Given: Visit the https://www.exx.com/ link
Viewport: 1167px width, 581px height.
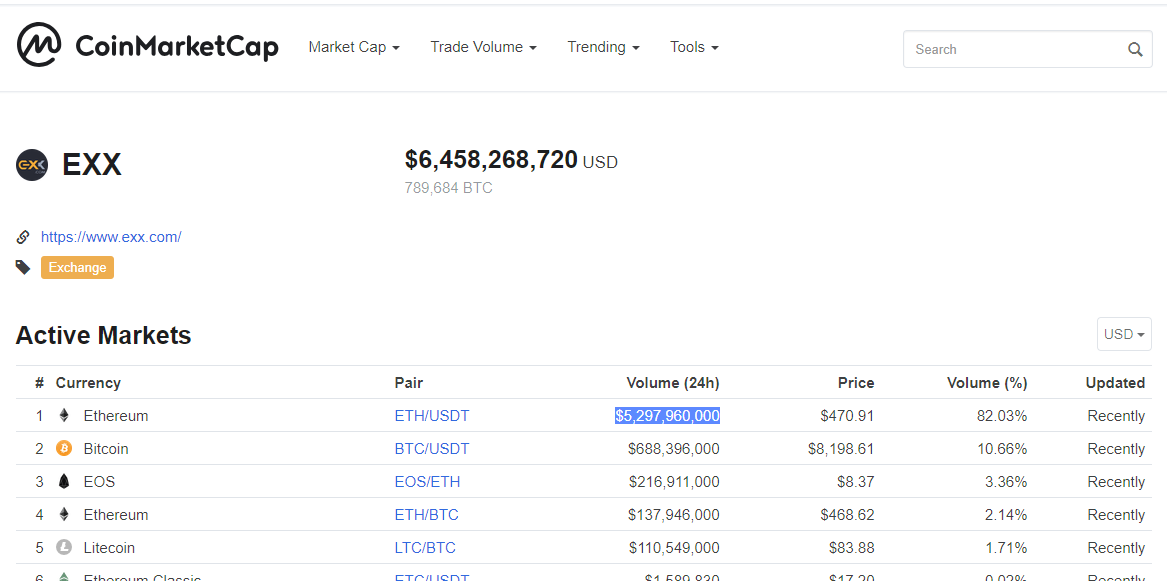Looking at the screenshot, I should pos(111,237).
